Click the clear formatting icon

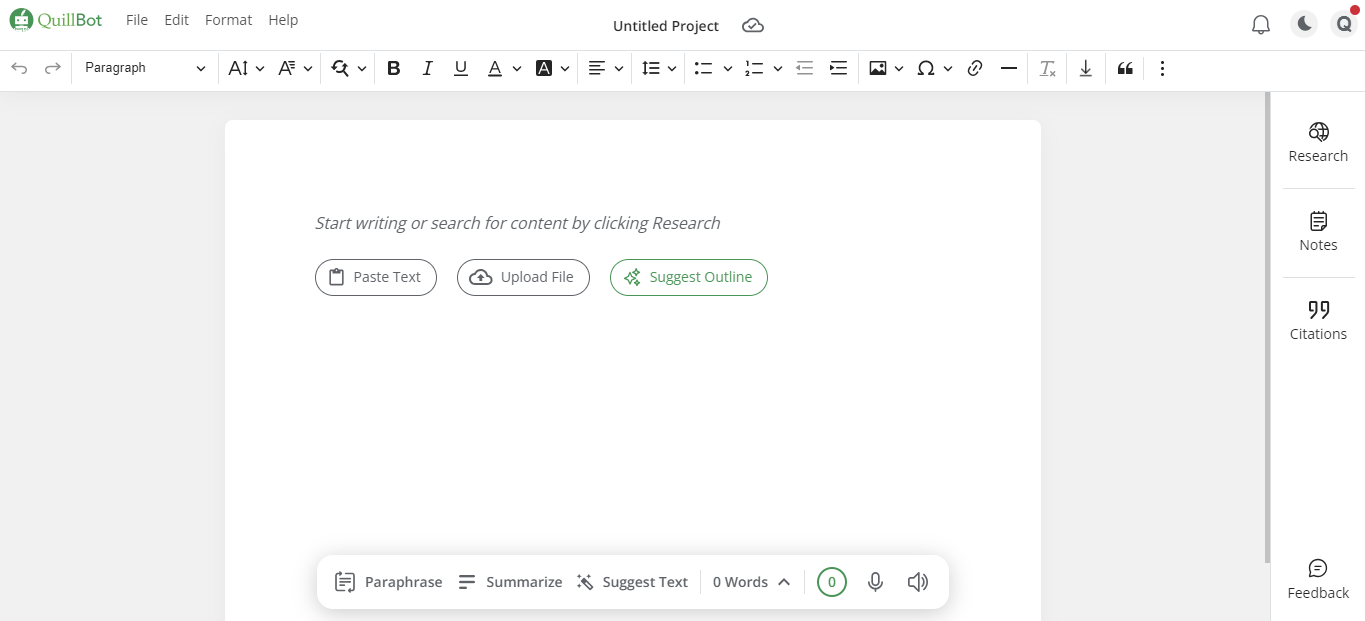[x=1047, y=68]
